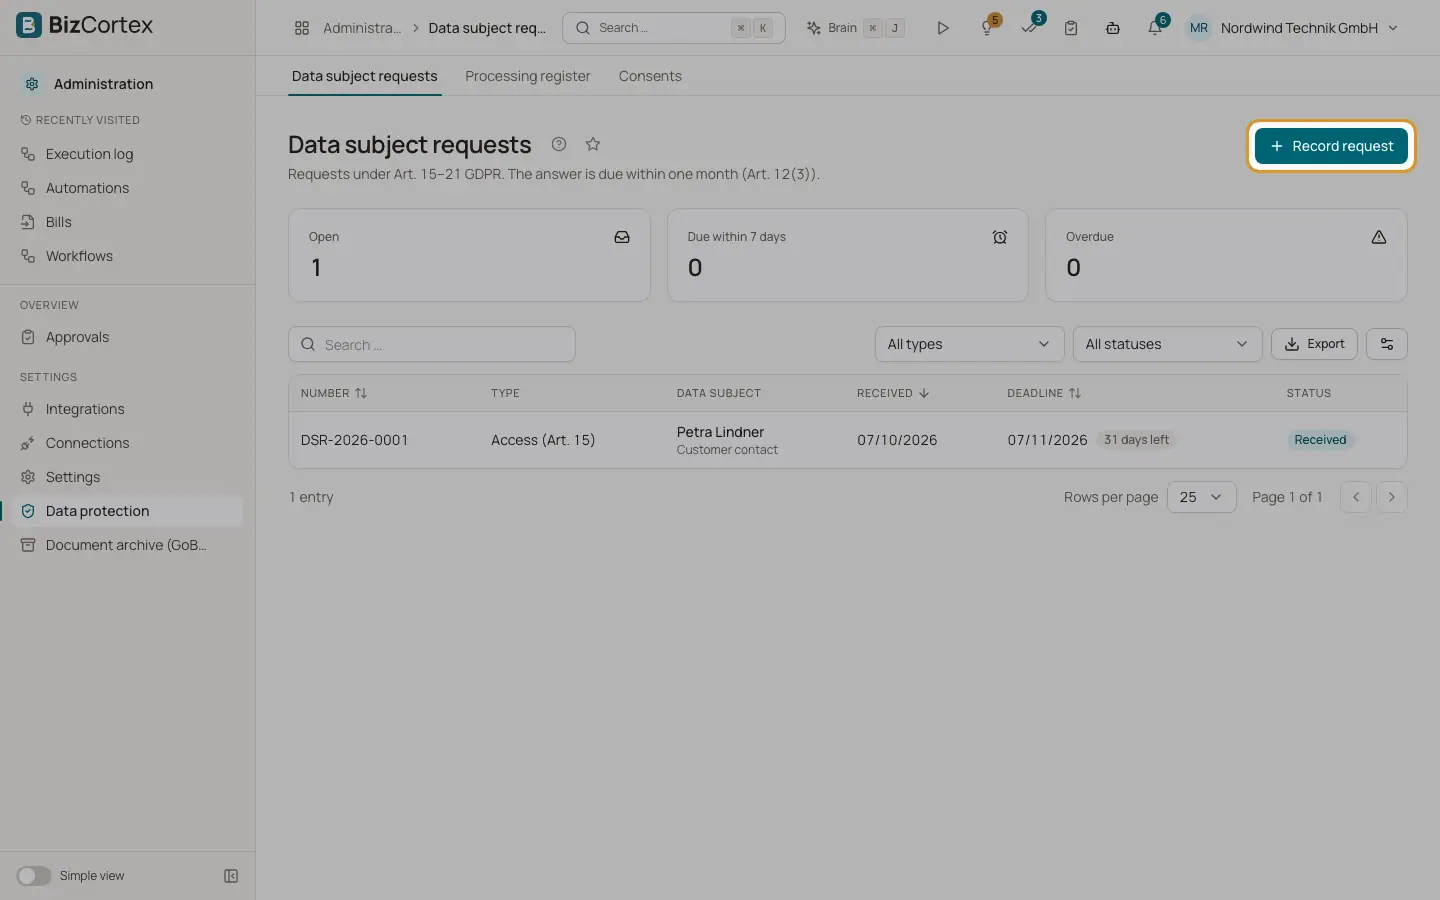The height and width of the screenshot is (900, 1440).
Task: Click the global search box in the top bar
Action: [x=674, y=28]
